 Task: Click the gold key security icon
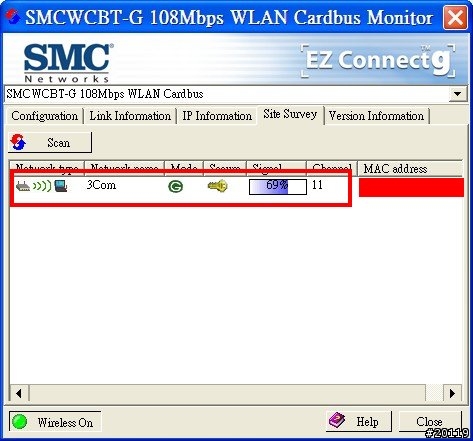217,186
